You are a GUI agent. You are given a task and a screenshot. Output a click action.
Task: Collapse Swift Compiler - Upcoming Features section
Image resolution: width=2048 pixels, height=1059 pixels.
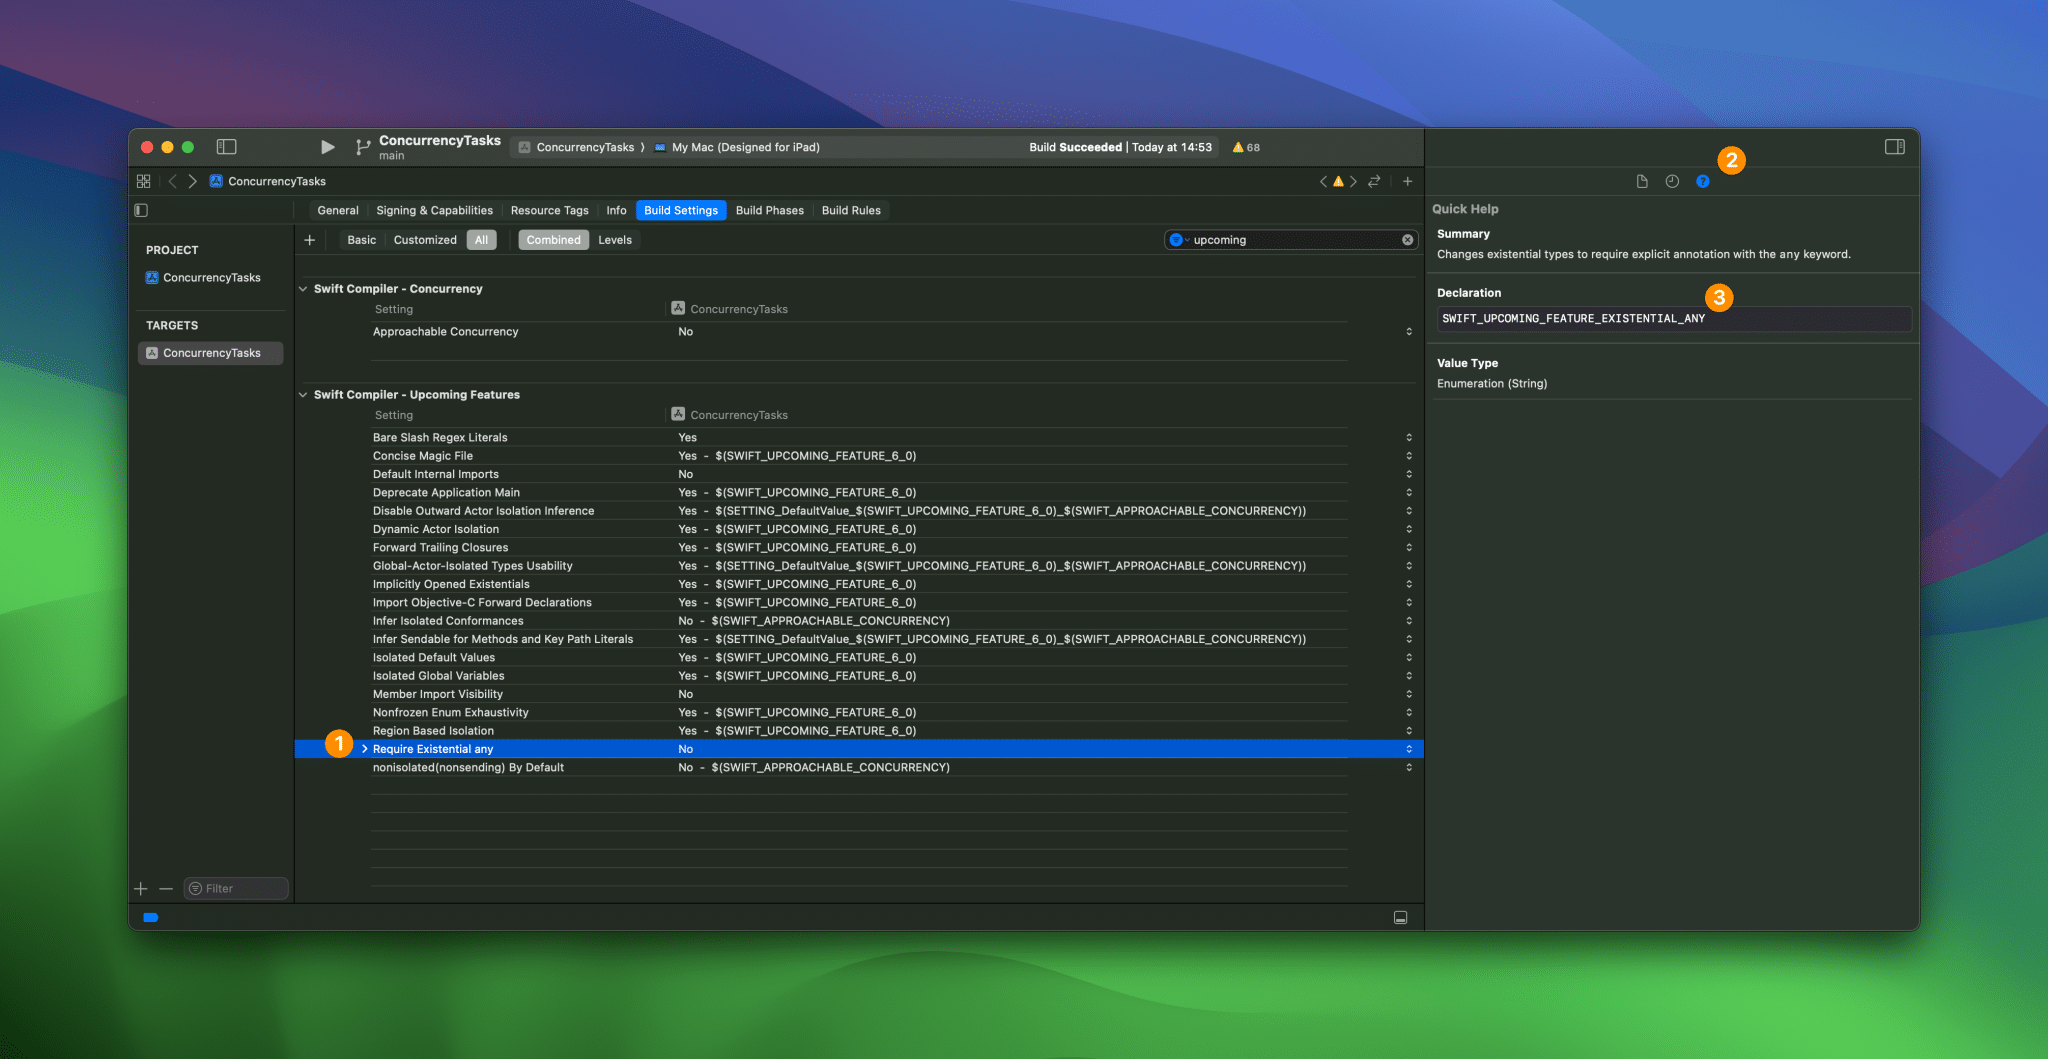coord(303,395)
